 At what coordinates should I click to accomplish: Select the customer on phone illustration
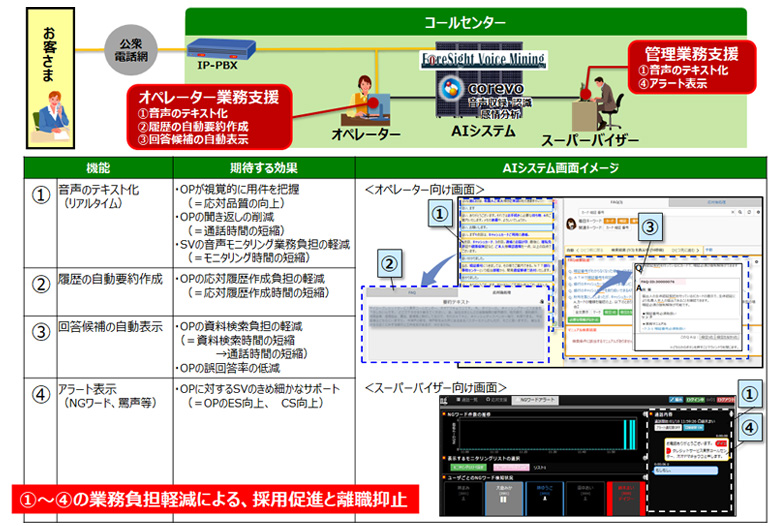point(51,115)
